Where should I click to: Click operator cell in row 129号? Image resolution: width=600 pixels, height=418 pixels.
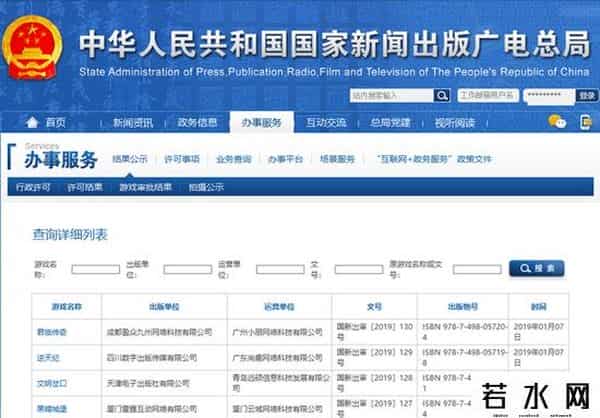tap(277, 358)
